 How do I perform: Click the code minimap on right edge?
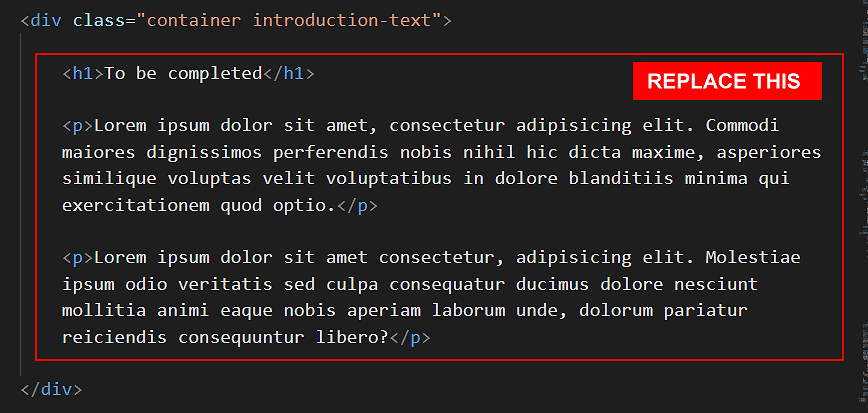click(860, 200)
